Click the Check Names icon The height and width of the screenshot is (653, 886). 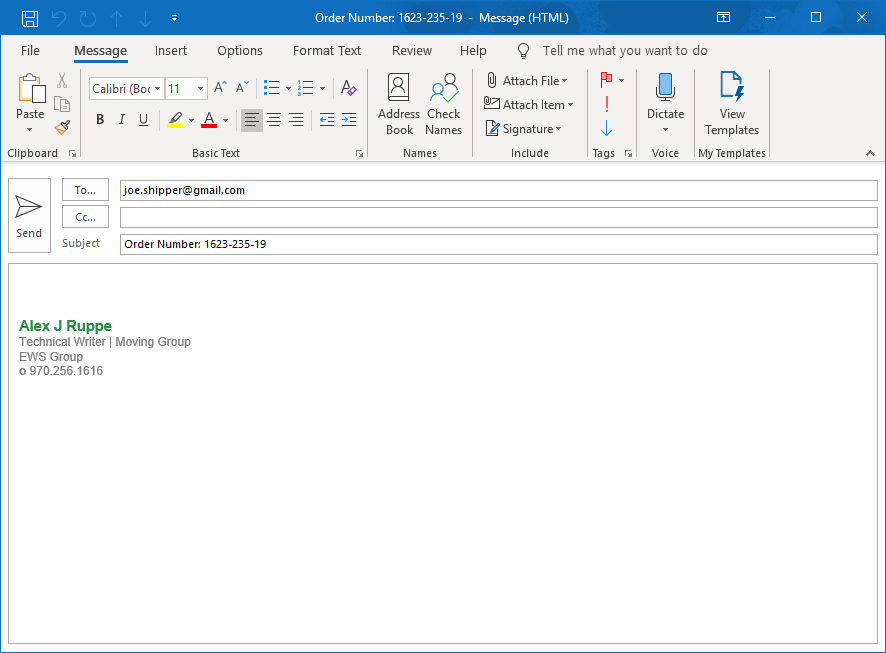[443, 104]
